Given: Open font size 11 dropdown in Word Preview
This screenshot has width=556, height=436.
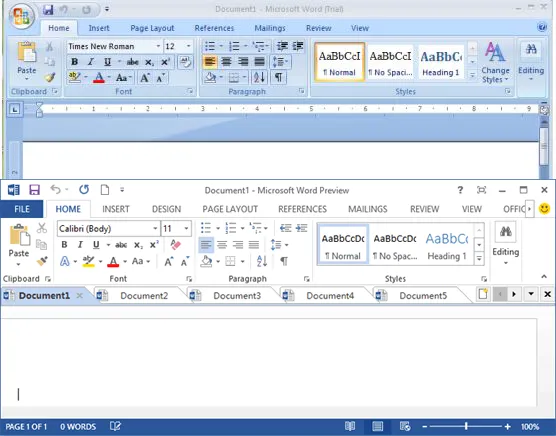Looking at the screenshot, I should [186, 229].
